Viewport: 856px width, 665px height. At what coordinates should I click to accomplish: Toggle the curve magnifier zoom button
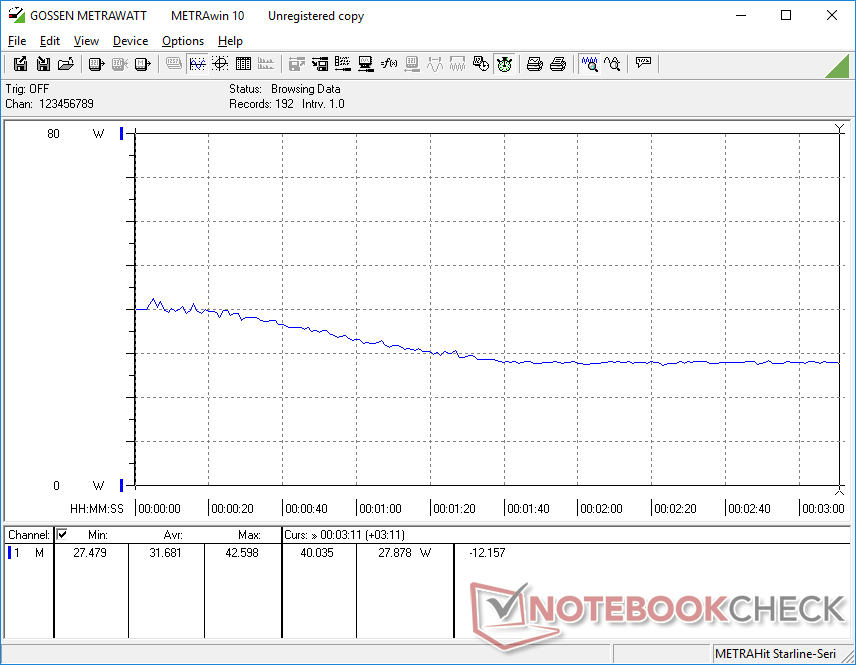[x=611, y=64]
